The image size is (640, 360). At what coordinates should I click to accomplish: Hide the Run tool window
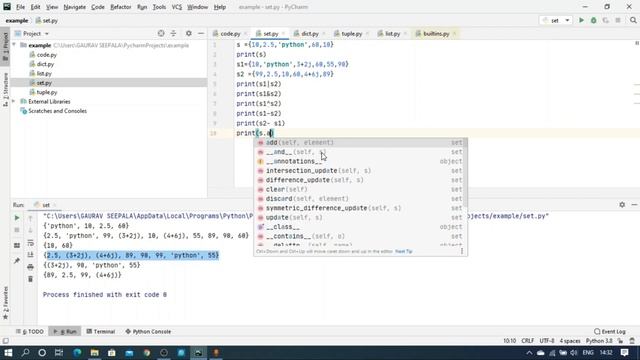click(634, 204)
